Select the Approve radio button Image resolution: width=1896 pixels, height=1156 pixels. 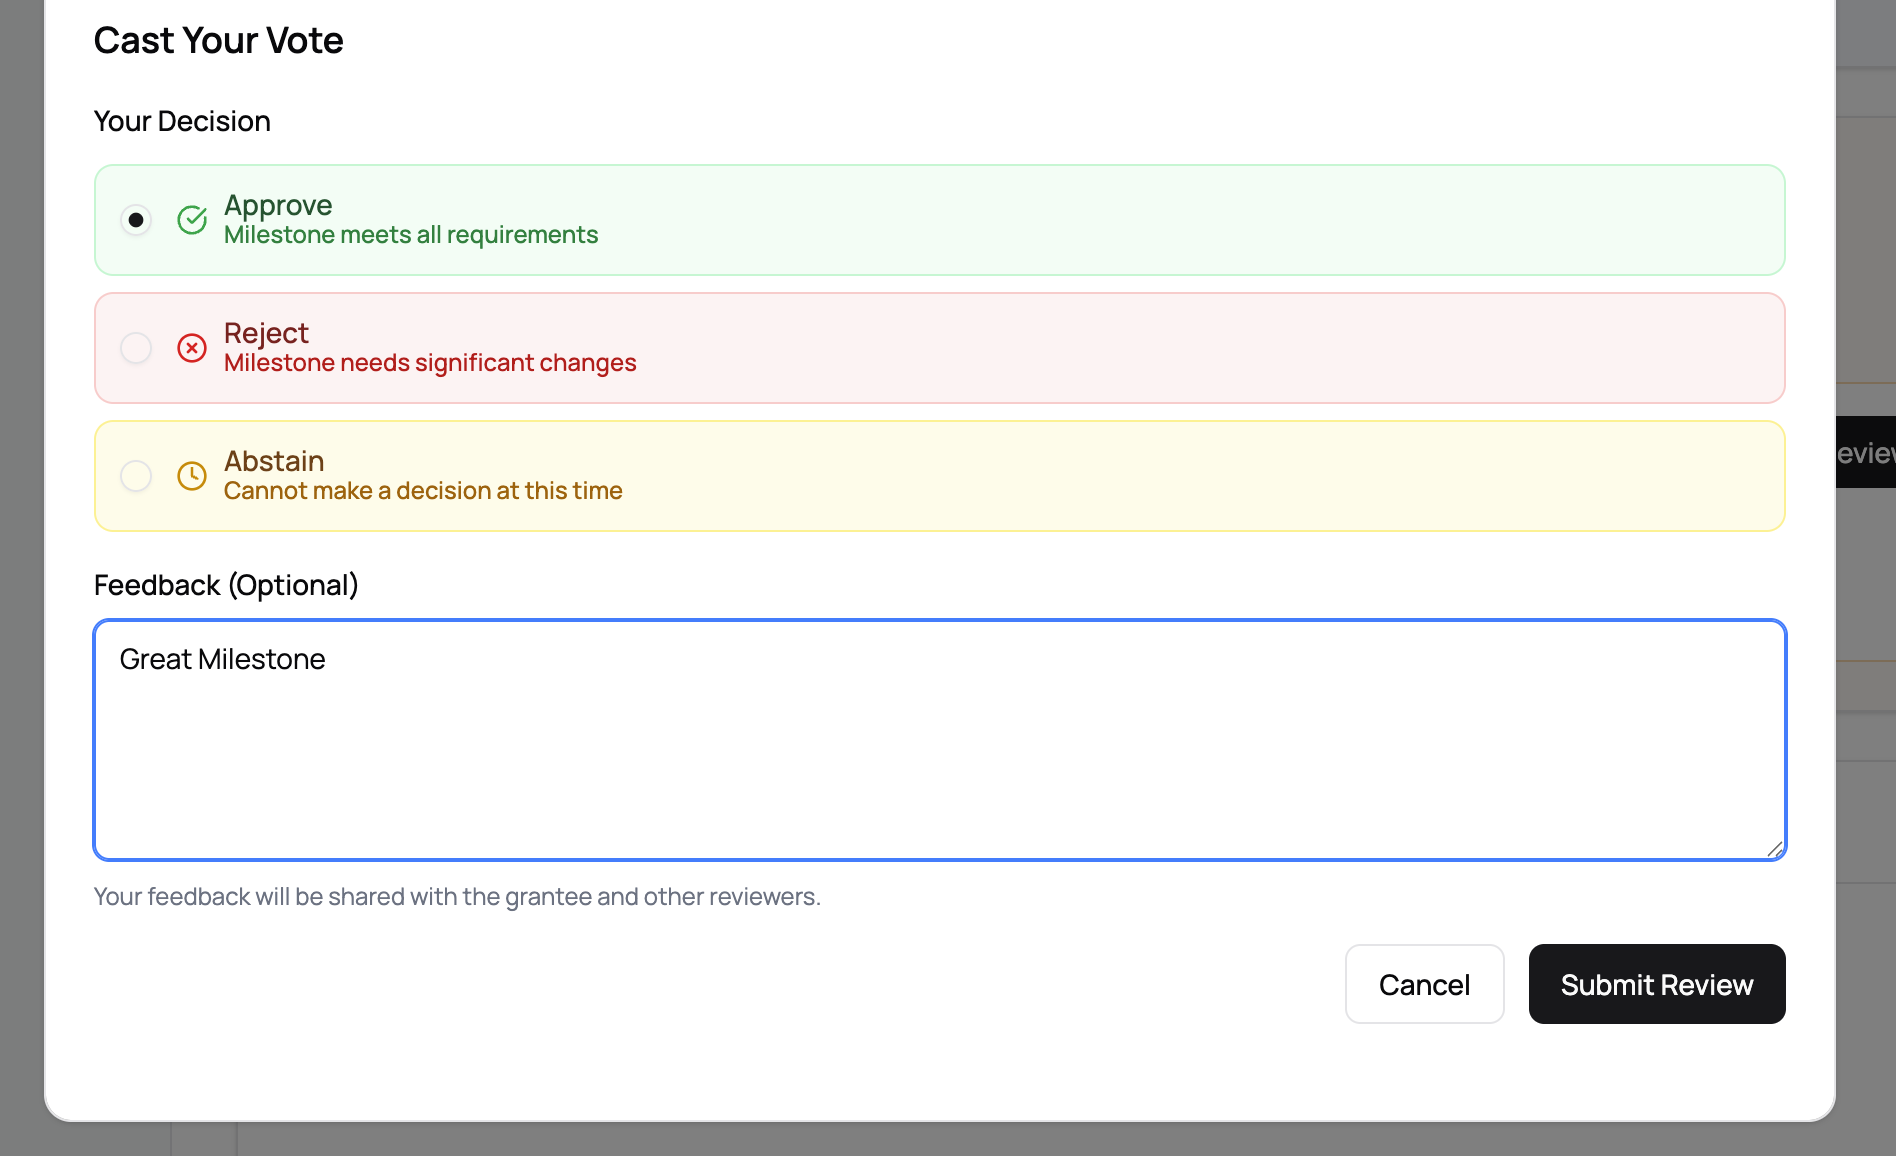[136, 220]
